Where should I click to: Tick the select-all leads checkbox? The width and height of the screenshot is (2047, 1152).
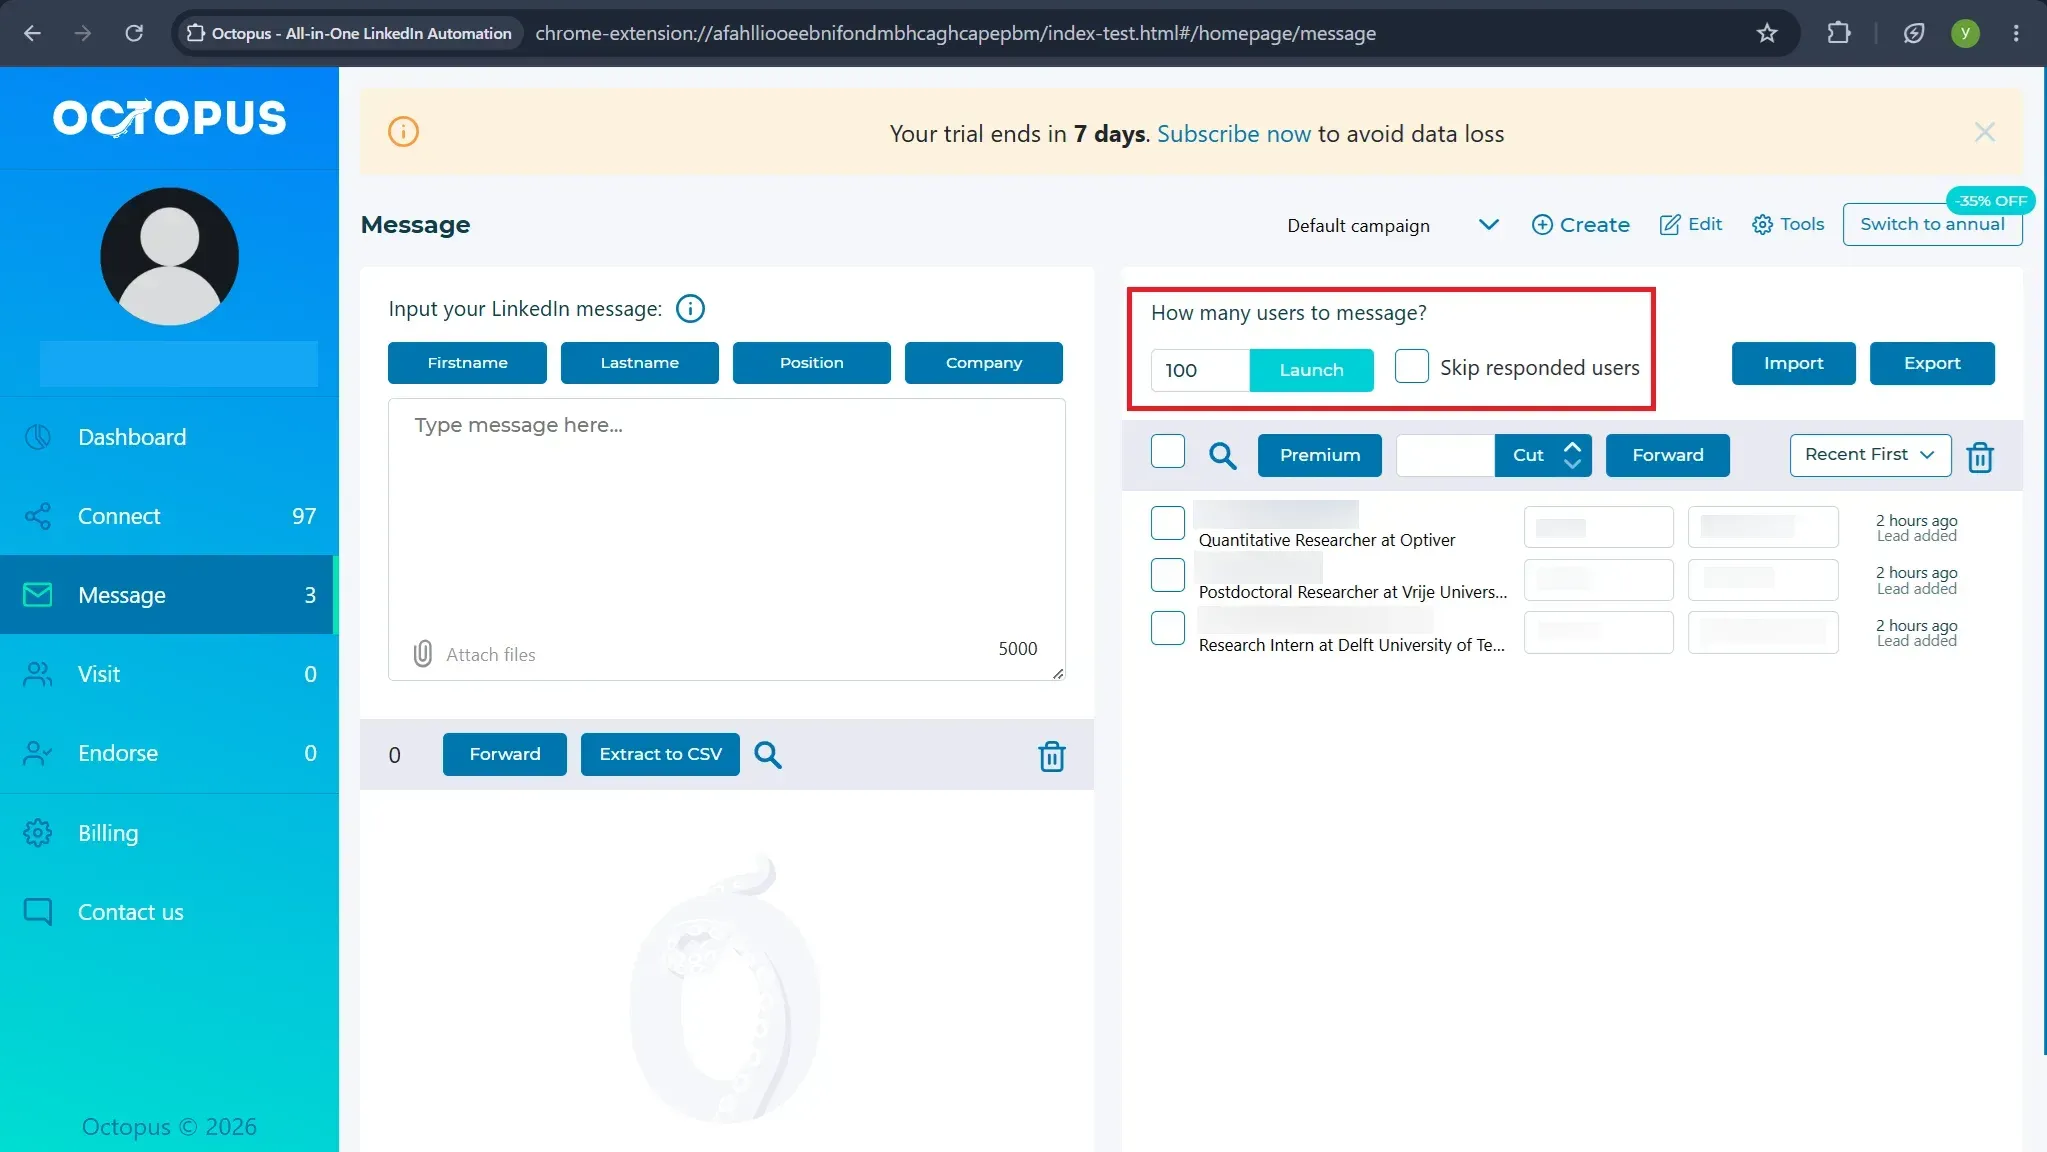(1167, 451)
